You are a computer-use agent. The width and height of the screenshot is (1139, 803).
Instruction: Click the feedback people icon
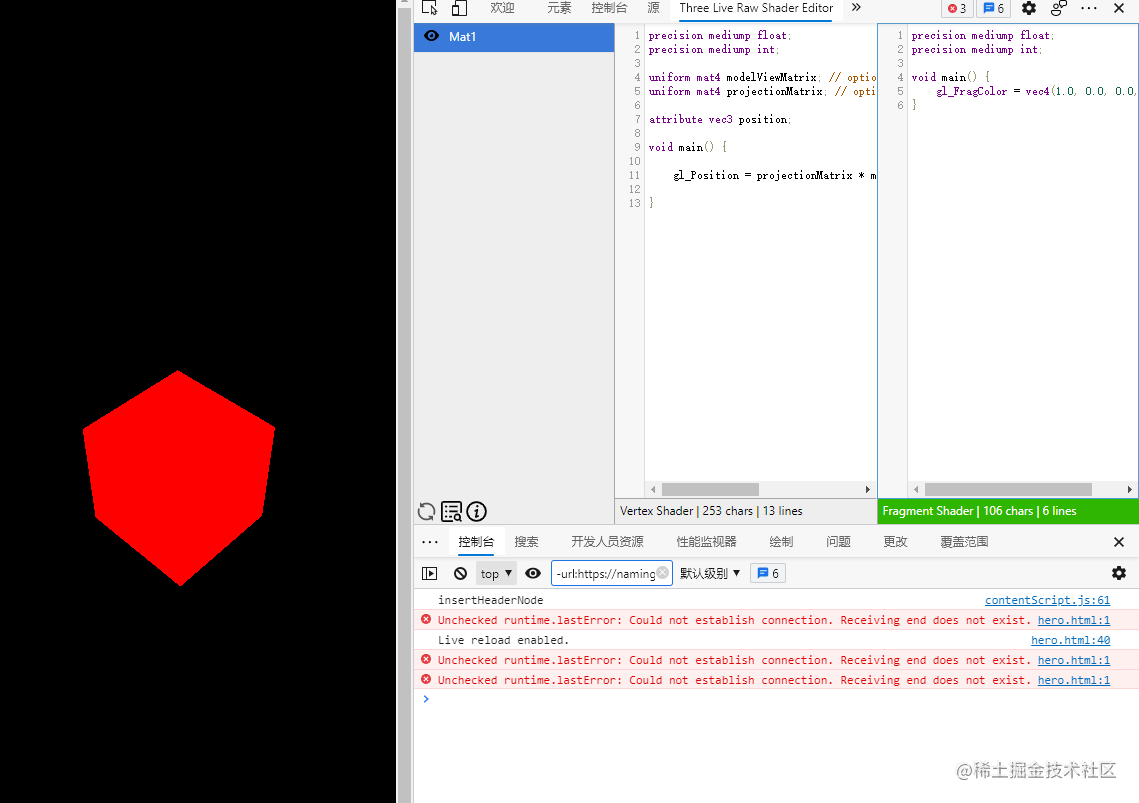[x=1058, y=8]
